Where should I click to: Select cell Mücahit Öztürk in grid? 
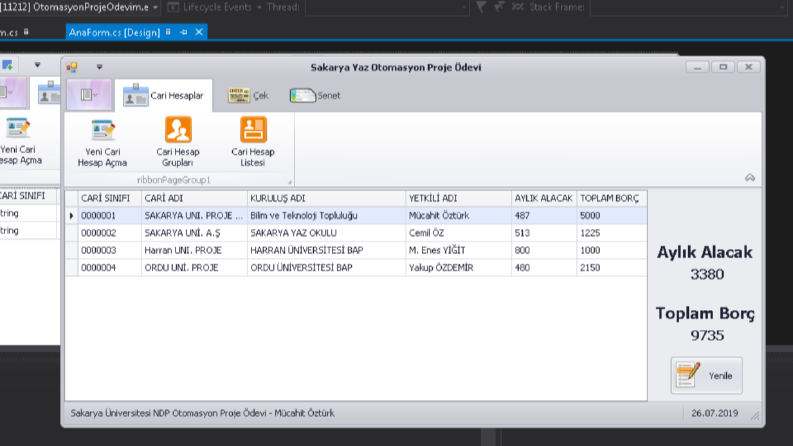(458, 215)
